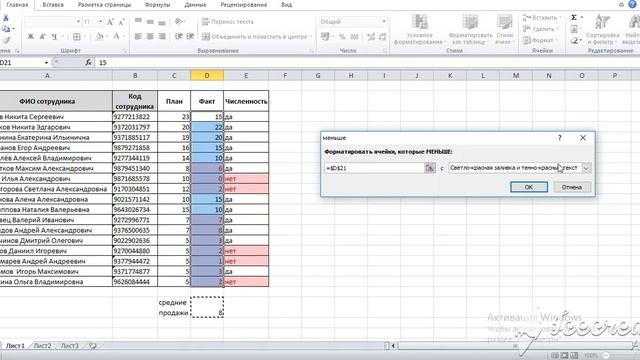Screen dimensions: 640x360
Task: Open the Главная ribbon tab
Action: (x=17, y=5)
